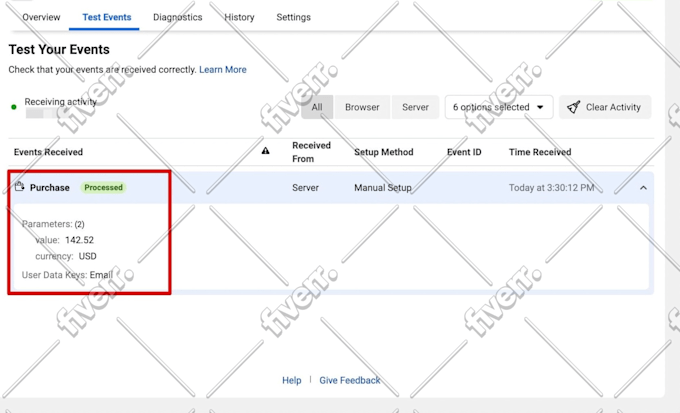Click the Server value in Received From
Screen dimensions: 680x413
(305, 188)
